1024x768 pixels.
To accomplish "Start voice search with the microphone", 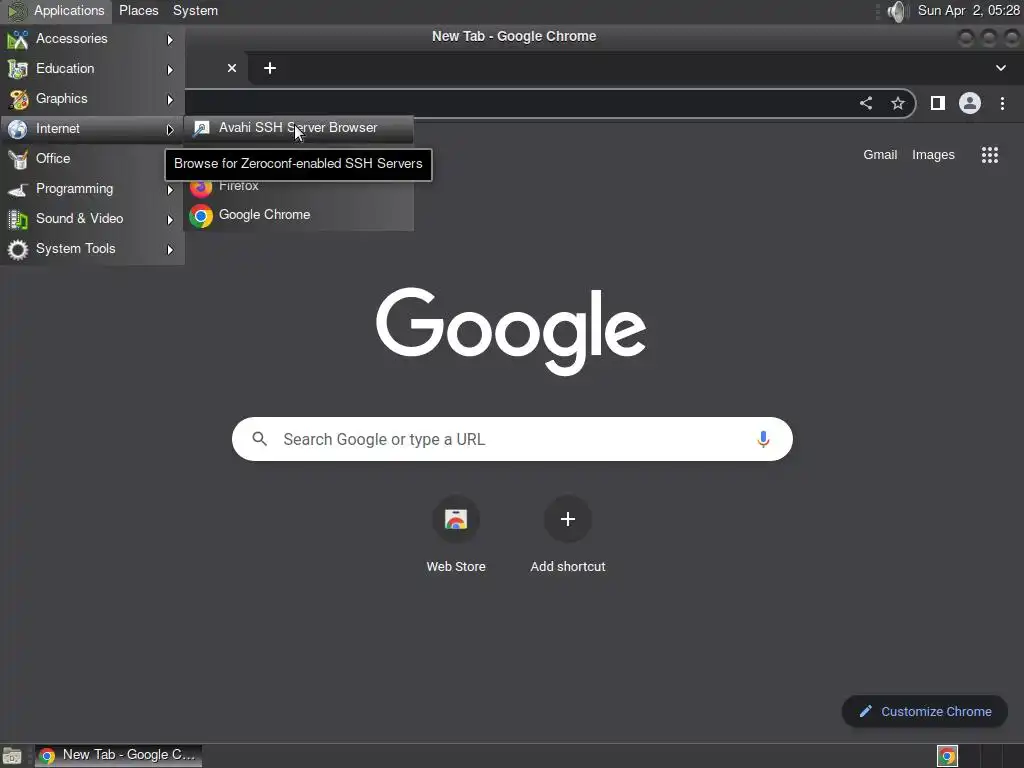I will 763,439.
